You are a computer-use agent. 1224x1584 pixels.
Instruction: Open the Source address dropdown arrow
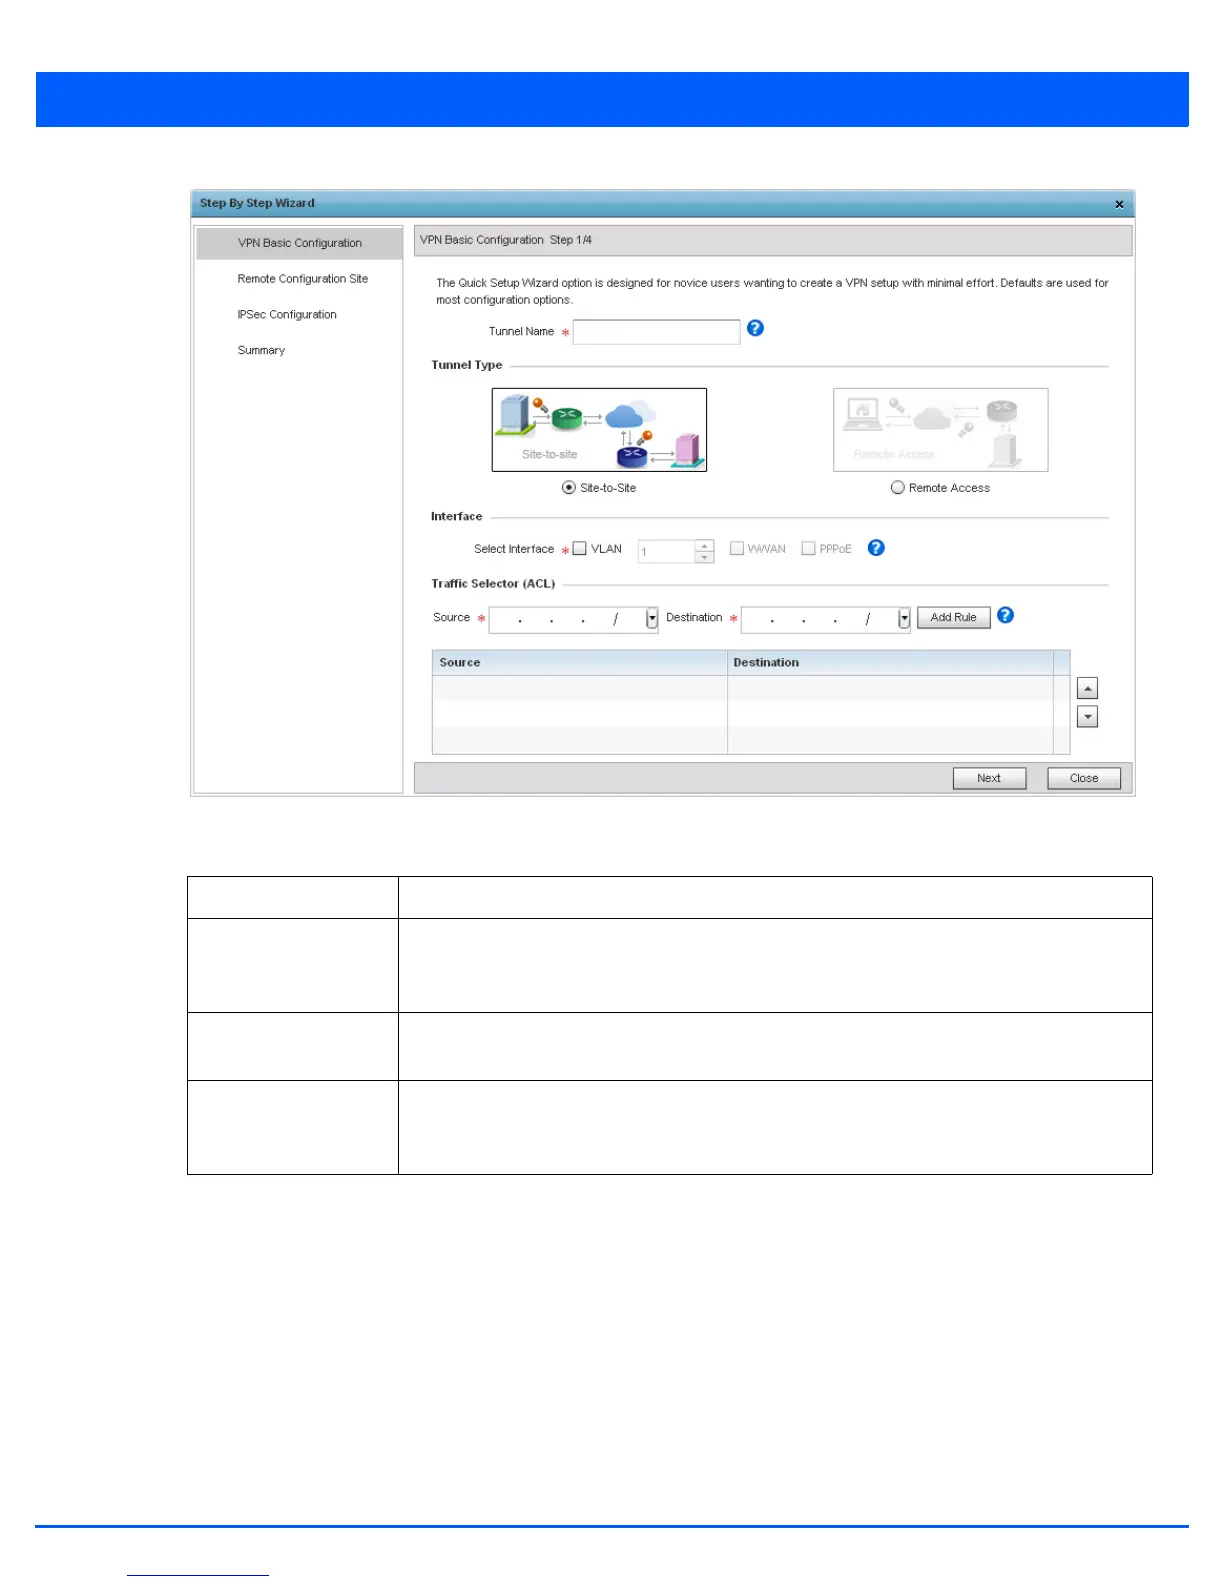coord(652,619)
